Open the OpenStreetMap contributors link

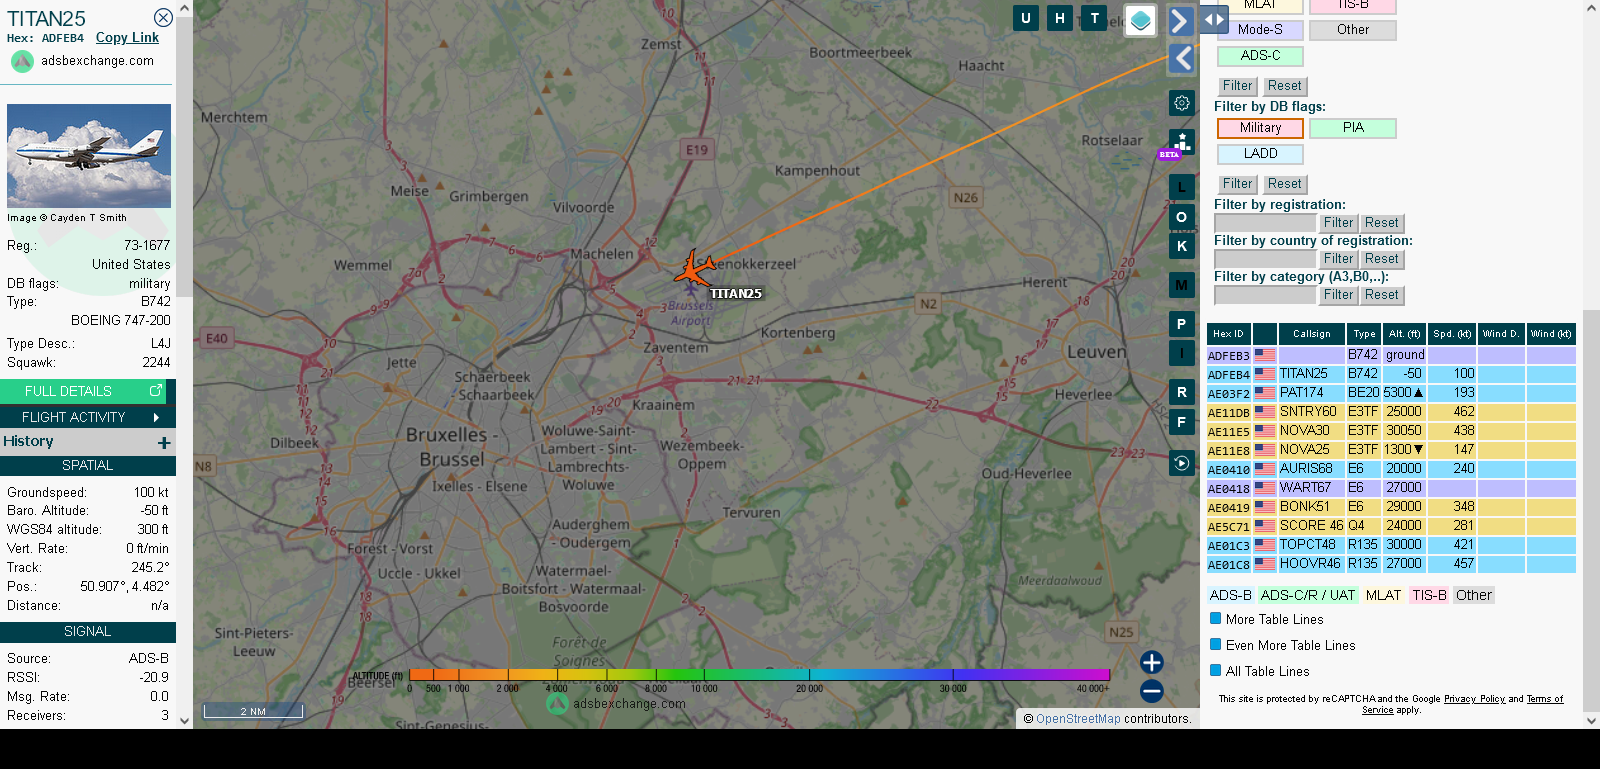pyautogui.click(x=1078, y=719)
